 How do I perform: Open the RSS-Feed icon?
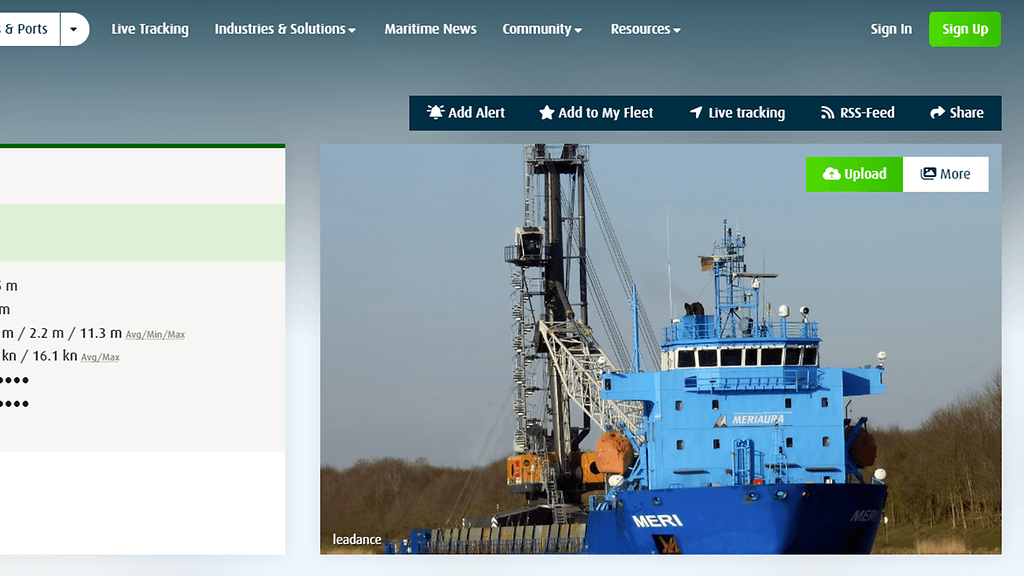point(827,113)
